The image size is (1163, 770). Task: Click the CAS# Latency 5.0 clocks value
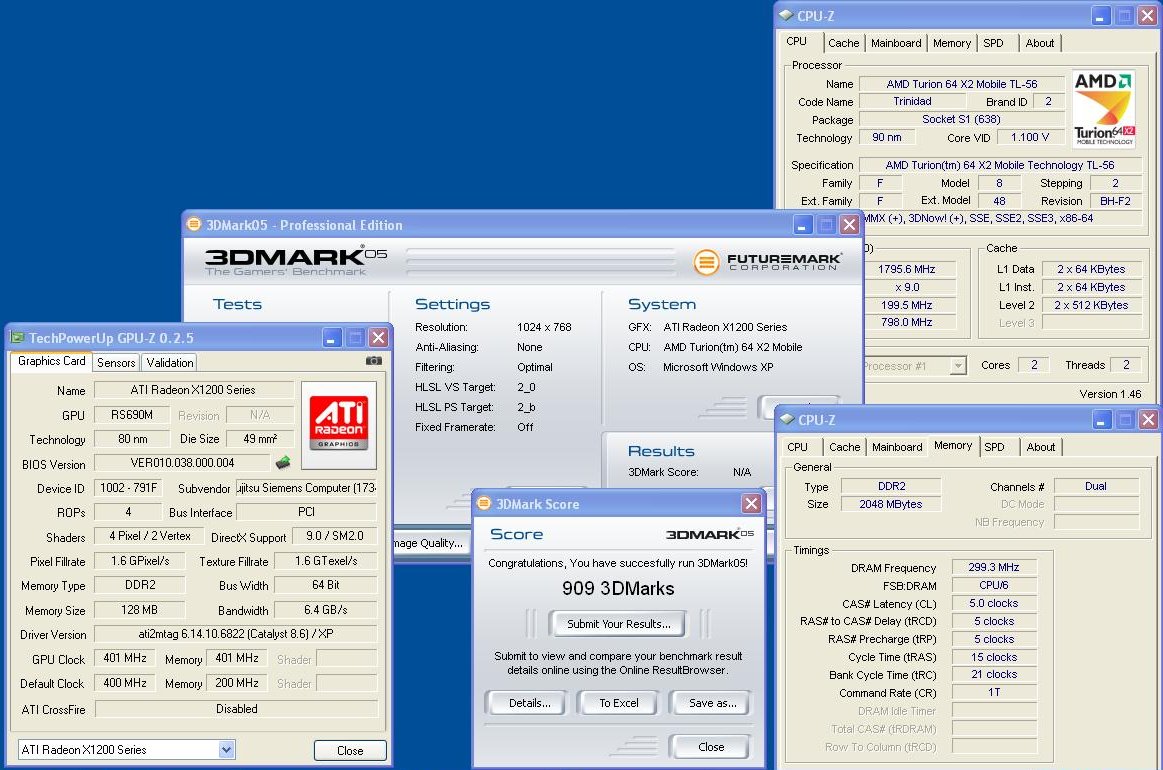993,604
